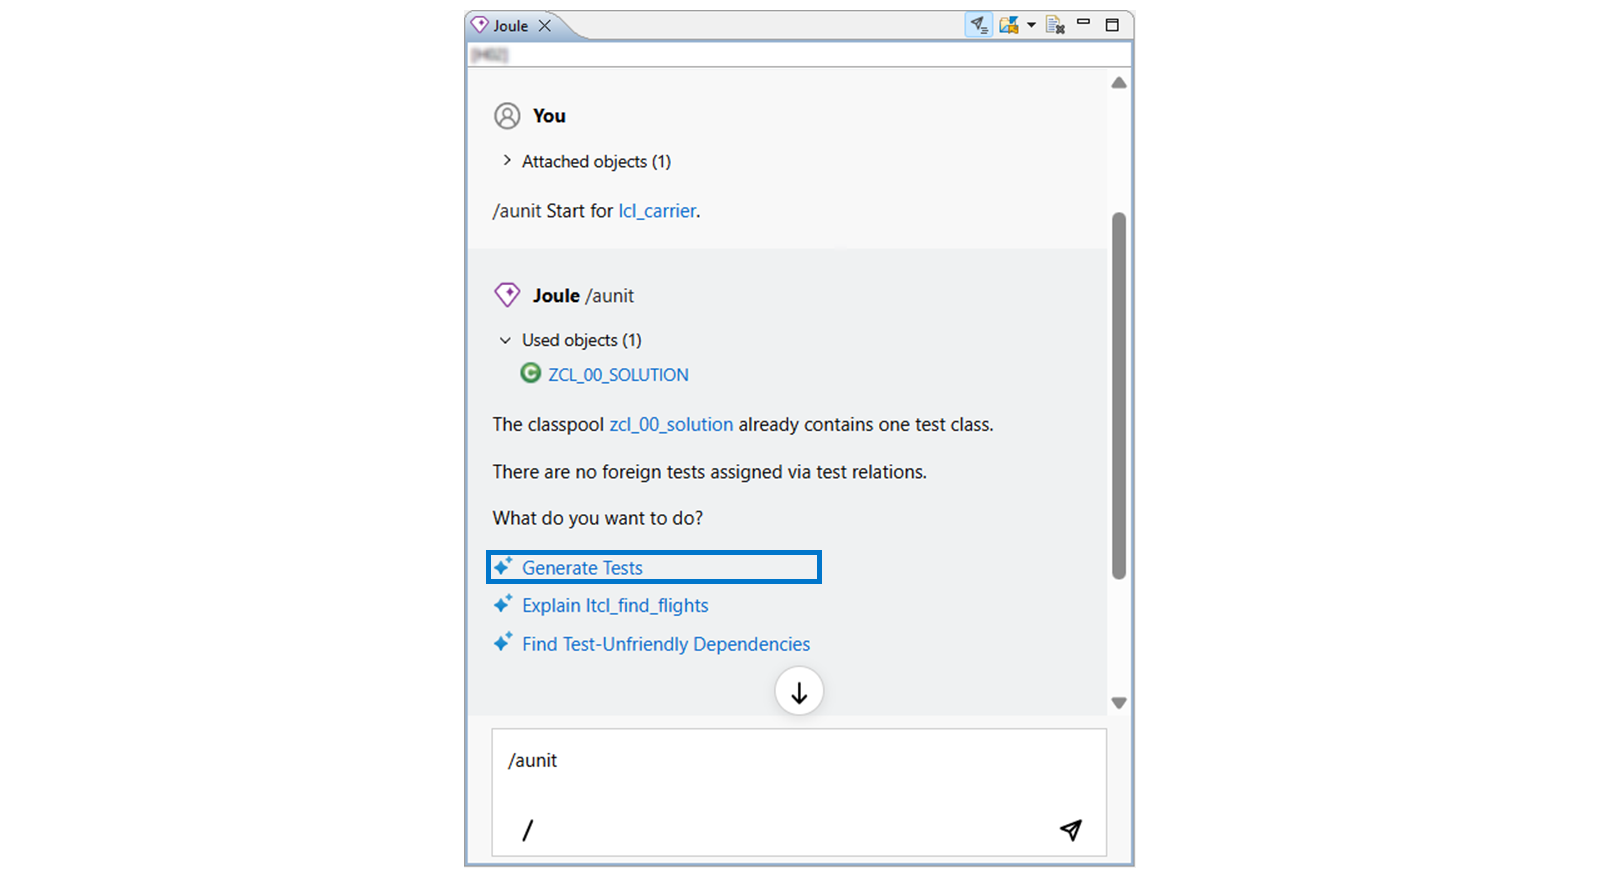Click the folder icon in Joule toolbar

point(1008,25)
